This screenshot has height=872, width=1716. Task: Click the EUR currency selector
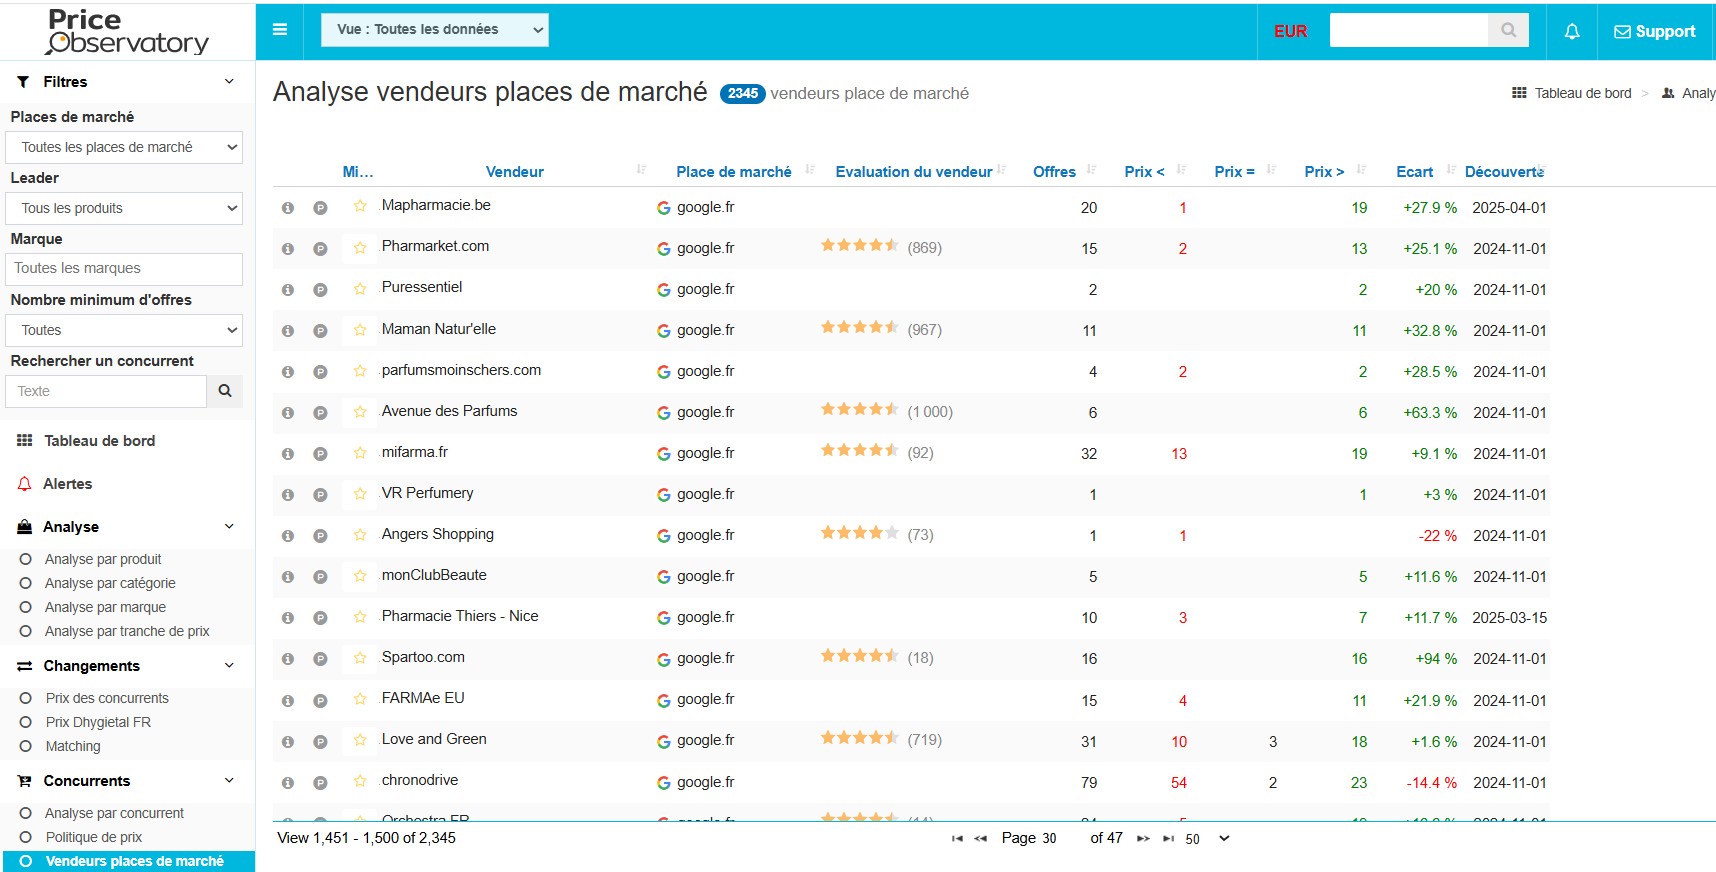click(x=1290, y=31)
